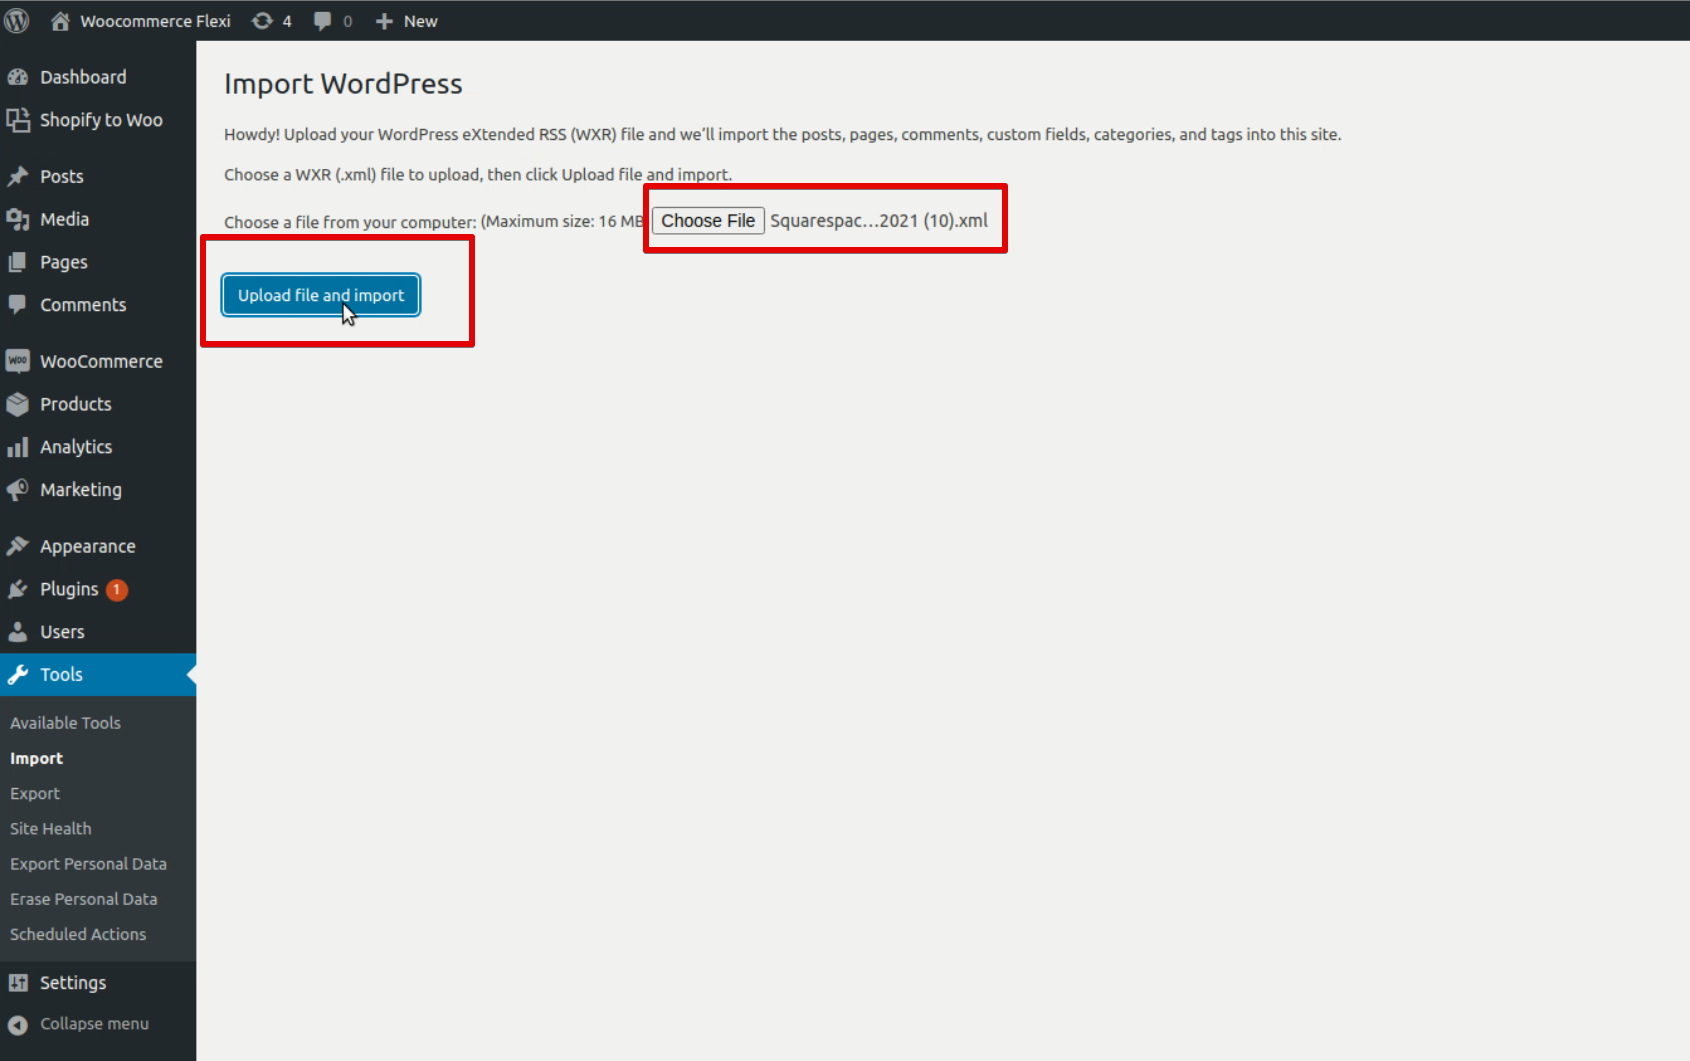Select Available Tools submenu item
This screenshot has height=1061, width=1690.
[65, 723]
